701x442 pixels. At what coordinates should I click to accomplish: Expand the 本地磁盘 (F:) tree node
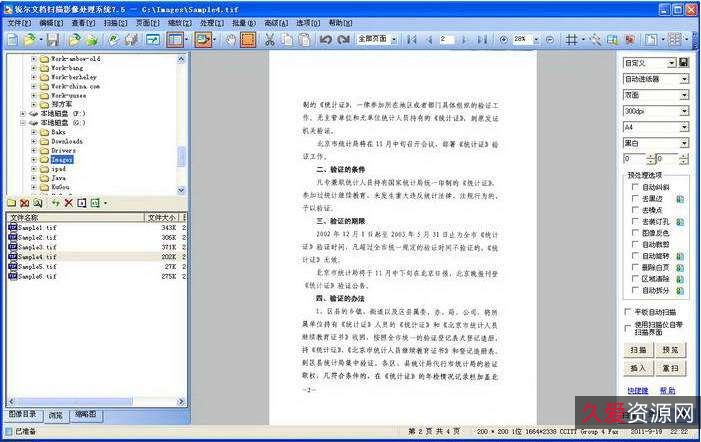(23, 114)
